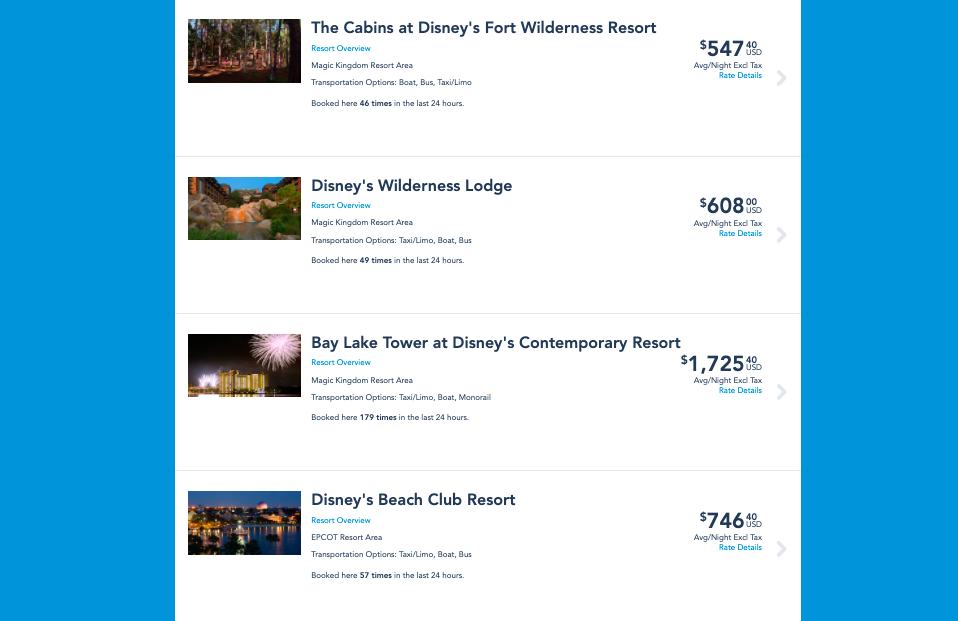This screenshot has height=621, width=958.
Task: Open Fort Wilderness Cabins right chevron arrow
Action: (x=781, y=78)
